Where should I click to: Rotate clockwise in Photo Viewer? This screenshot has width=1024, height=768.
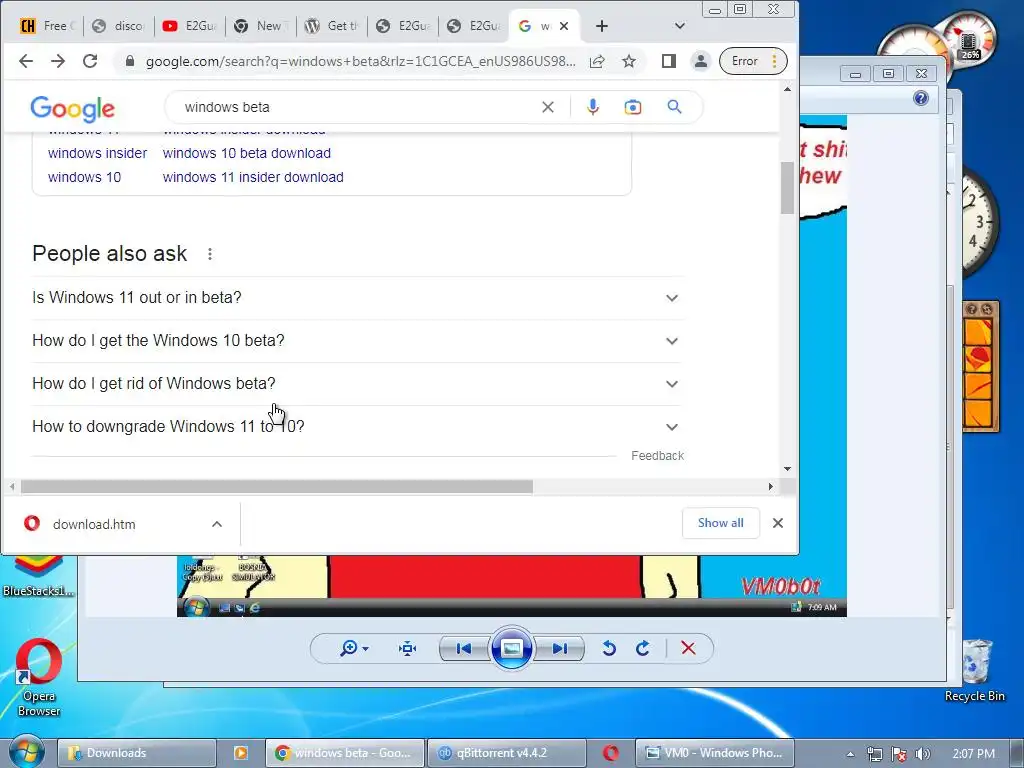(x=643, y=648)
